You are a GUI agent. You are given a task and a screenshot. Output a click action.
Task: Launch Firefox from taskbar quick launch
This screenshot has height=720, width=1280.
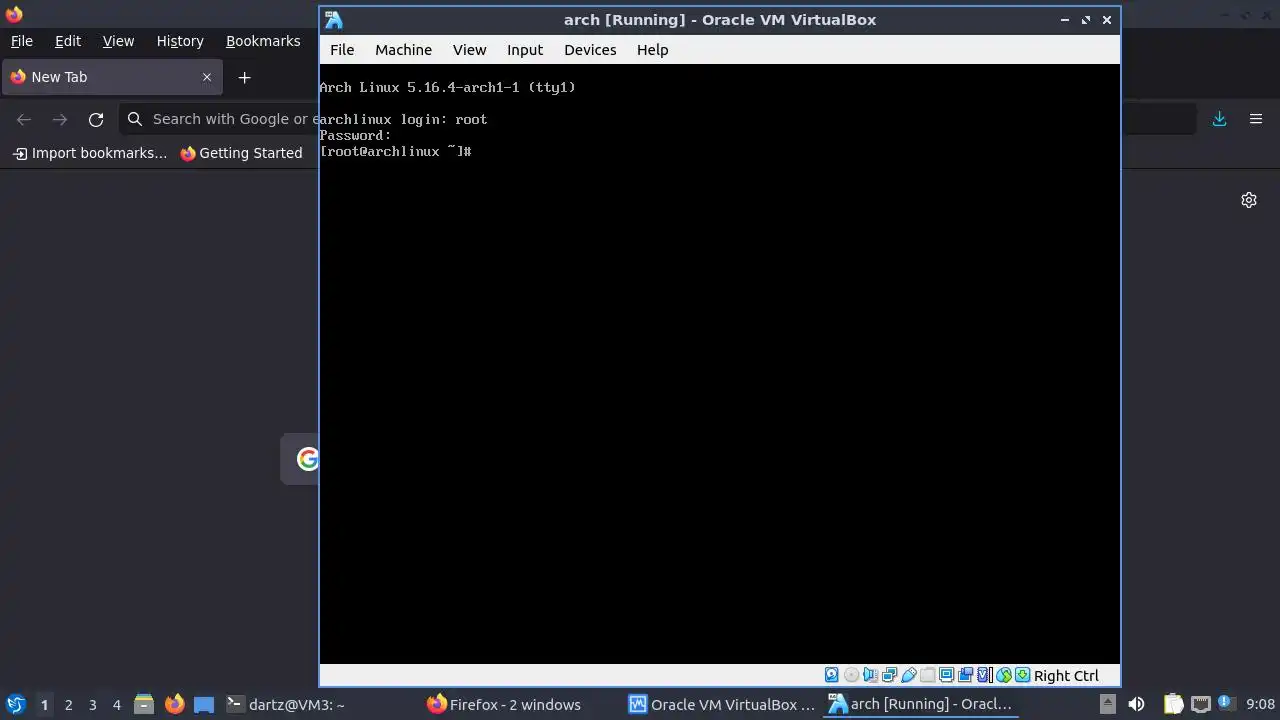click(x=174, y=705)
